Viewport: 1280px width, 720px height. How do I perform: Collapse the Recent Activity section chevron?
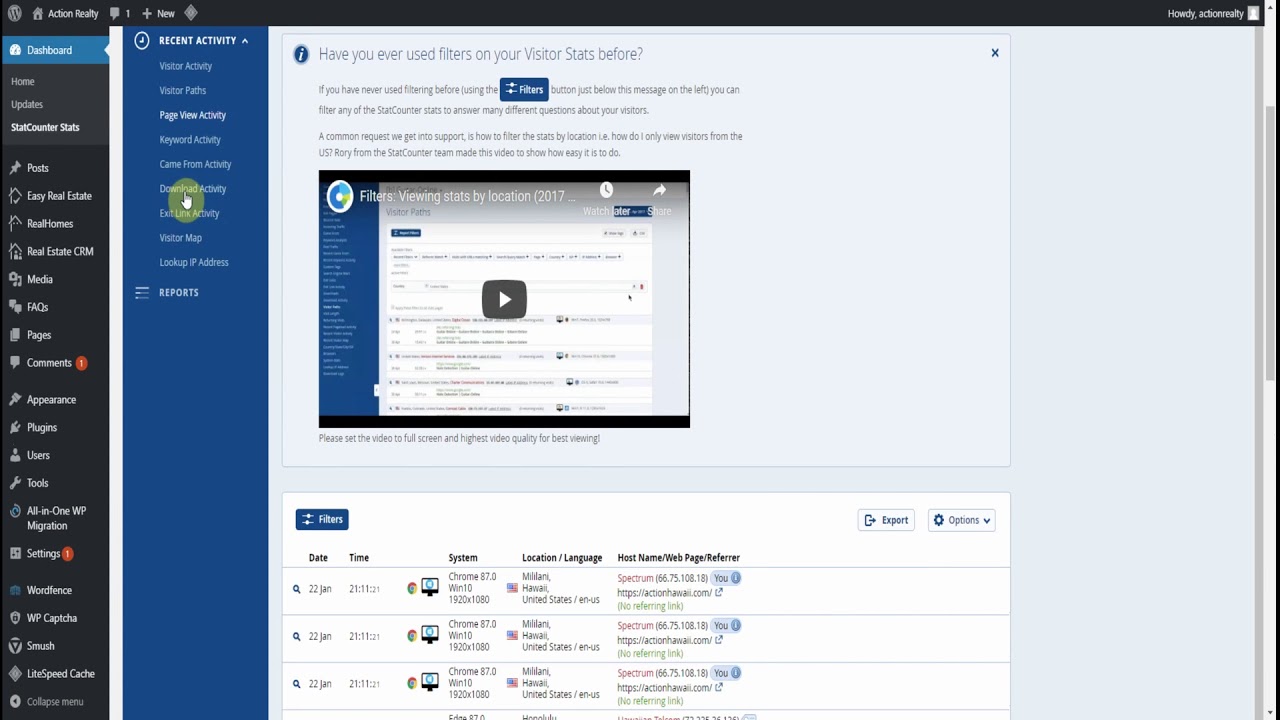pos(245,41)
